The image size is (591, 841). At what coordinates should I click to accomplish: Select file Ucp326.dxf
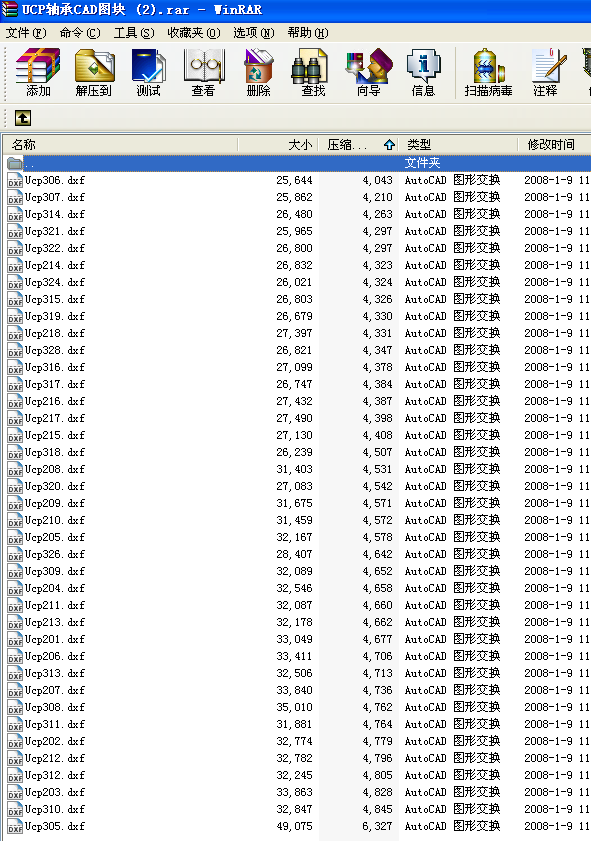[55, 554]
